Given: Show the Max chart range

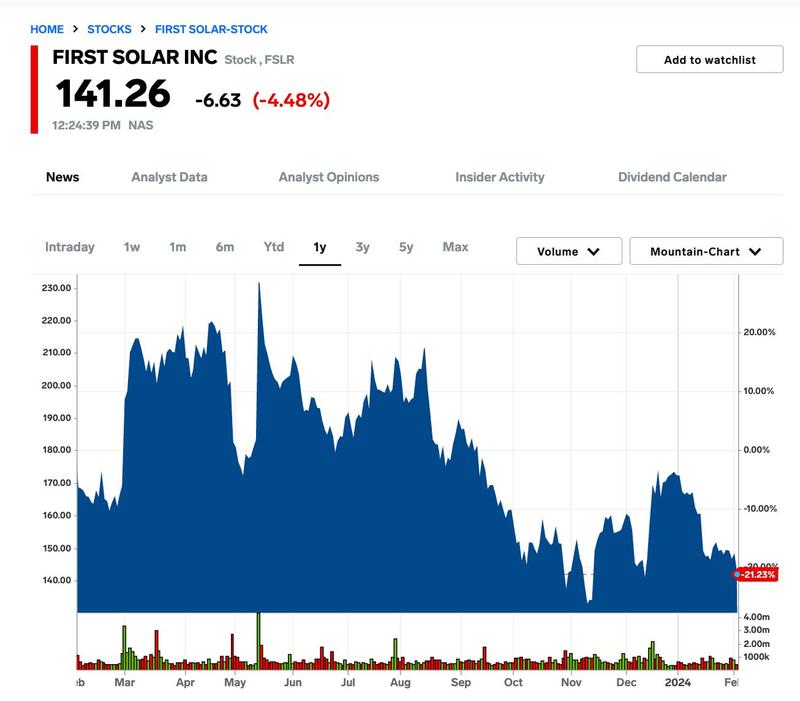Looking at the screenshot, I should coord(456,247).
